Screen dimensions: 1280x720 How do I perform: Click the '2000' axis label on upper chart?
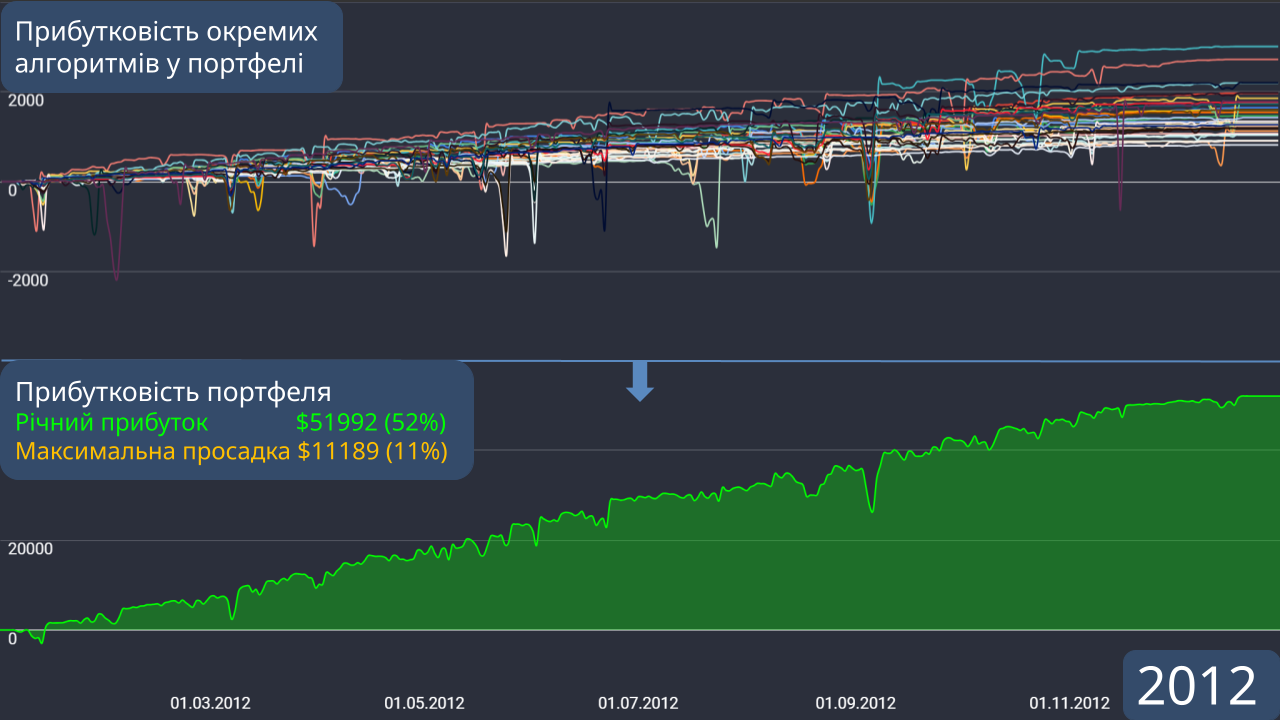(25, 100)
